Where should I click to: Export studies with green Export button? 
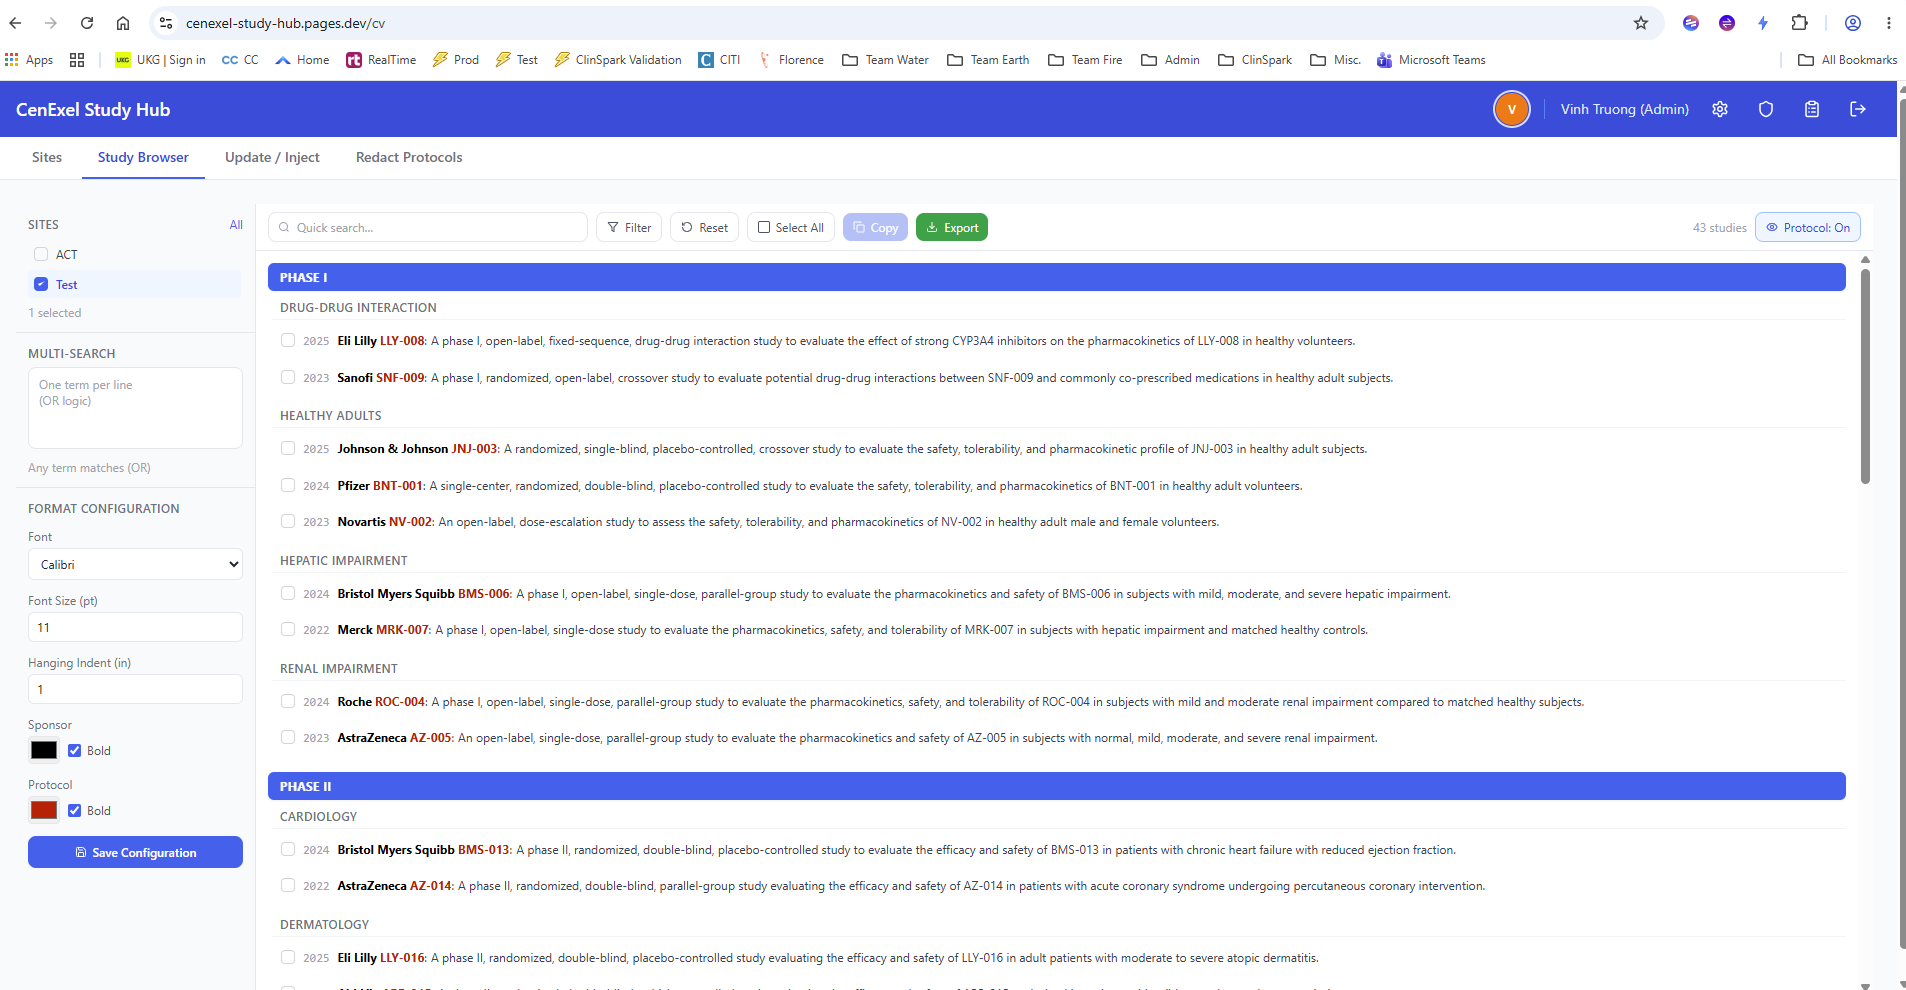tap(952, 228)
